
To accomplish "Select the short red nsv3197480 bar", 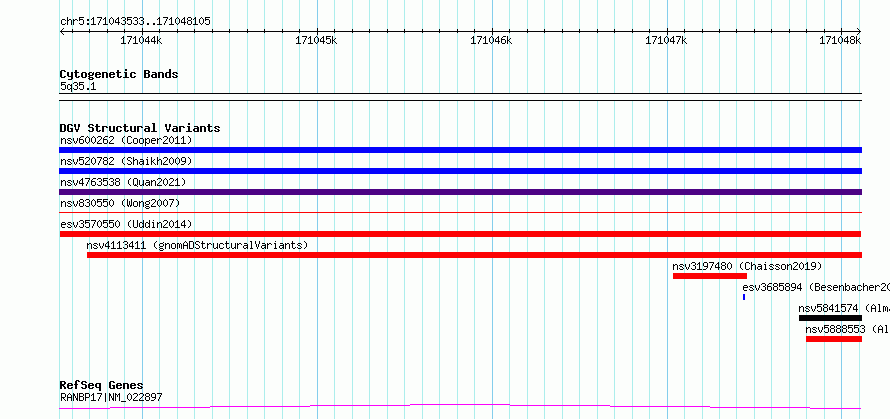I will (x=710, y=276).
